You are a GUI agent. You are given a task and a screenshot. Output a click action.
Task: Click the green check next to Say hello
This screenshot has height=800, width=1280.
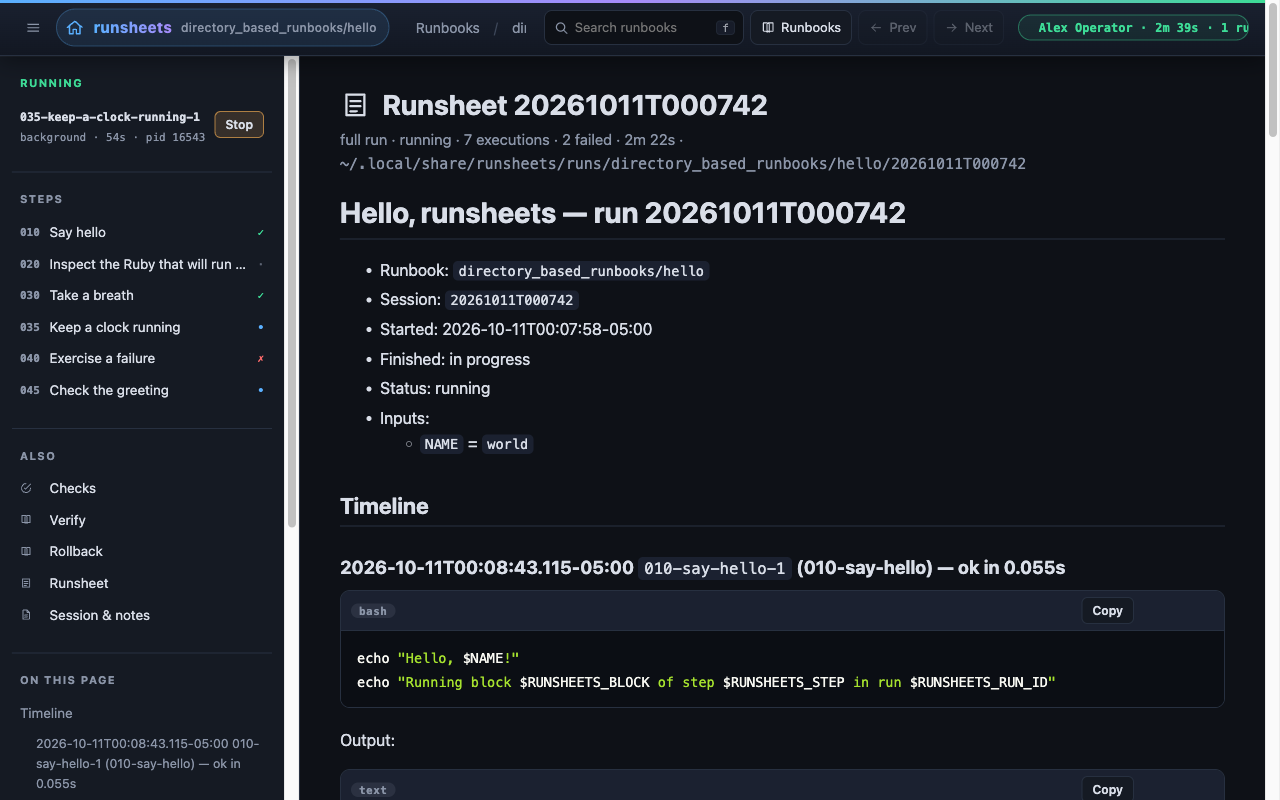point(261,232)
